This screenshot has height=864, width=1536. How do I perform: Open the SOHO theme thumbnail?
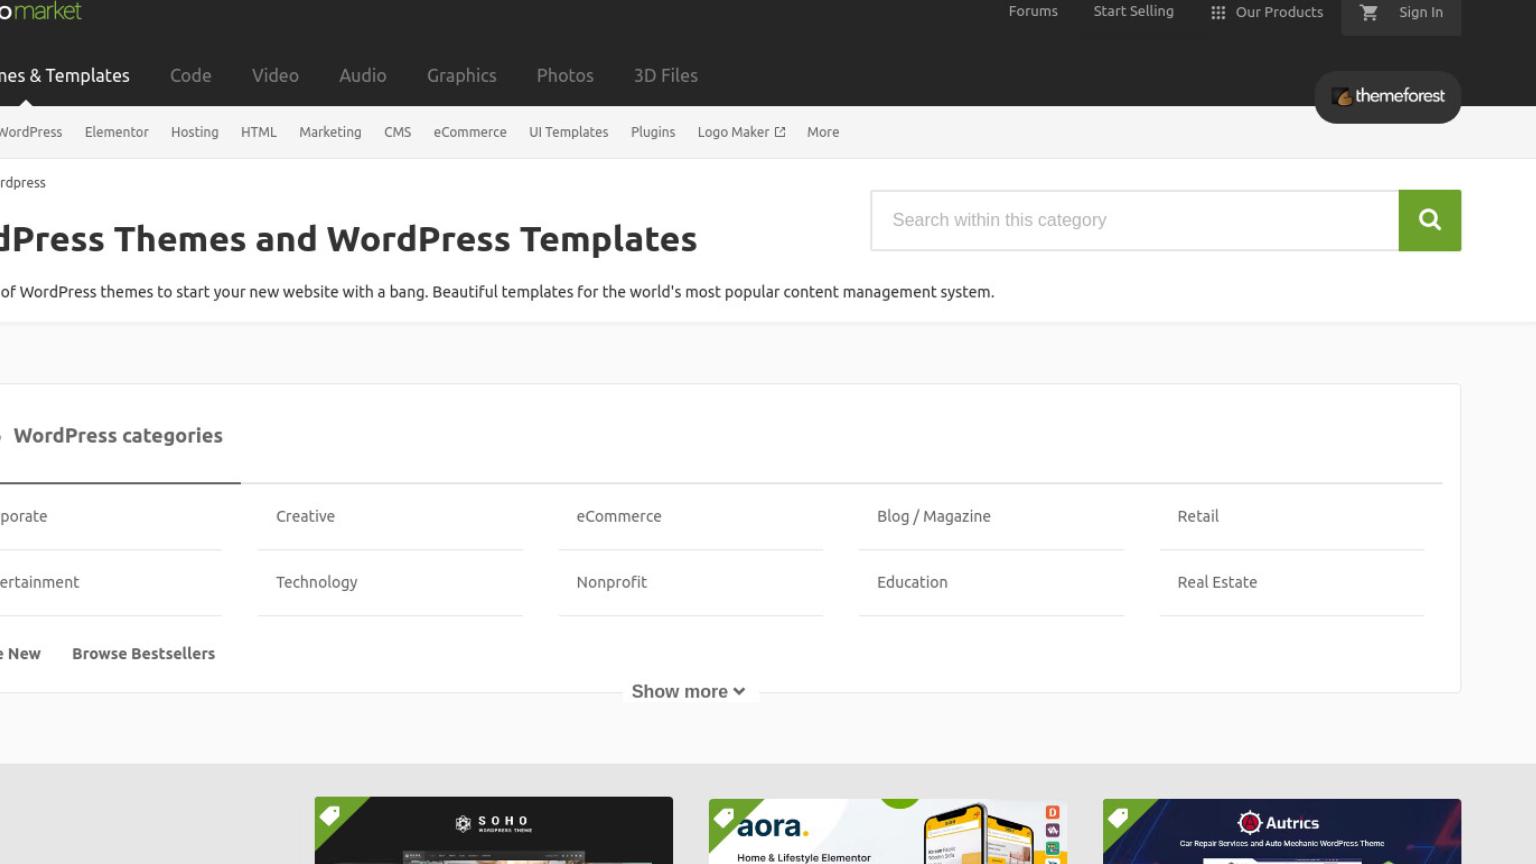click(494, 830)
